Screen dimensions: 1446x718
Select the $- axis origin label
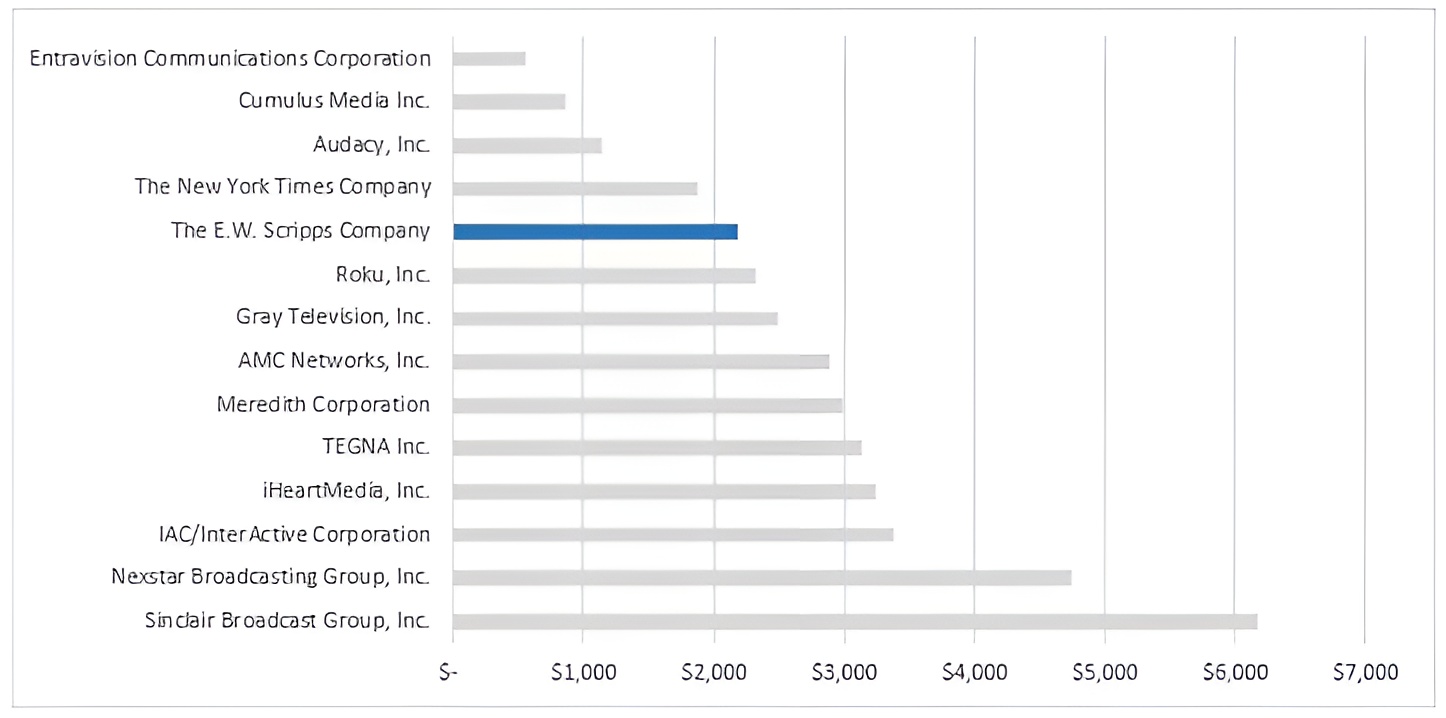click(x=449, y=673)
